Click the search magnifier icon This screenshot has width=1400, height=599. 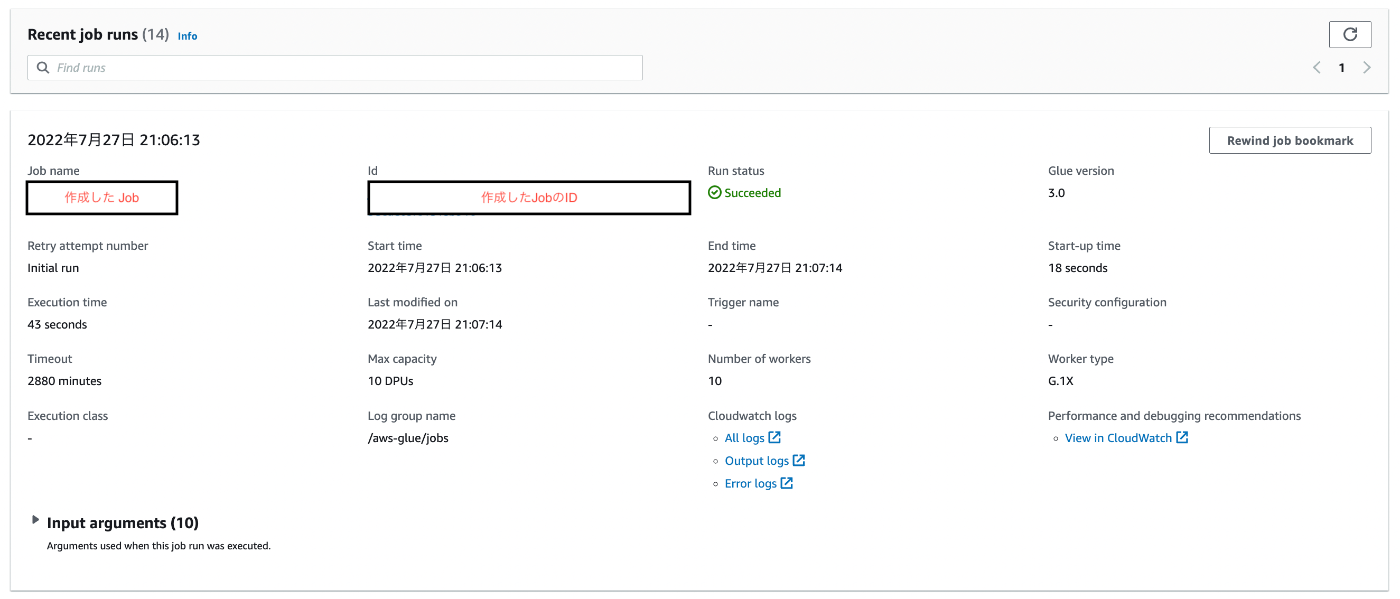(x=42, y=68)
